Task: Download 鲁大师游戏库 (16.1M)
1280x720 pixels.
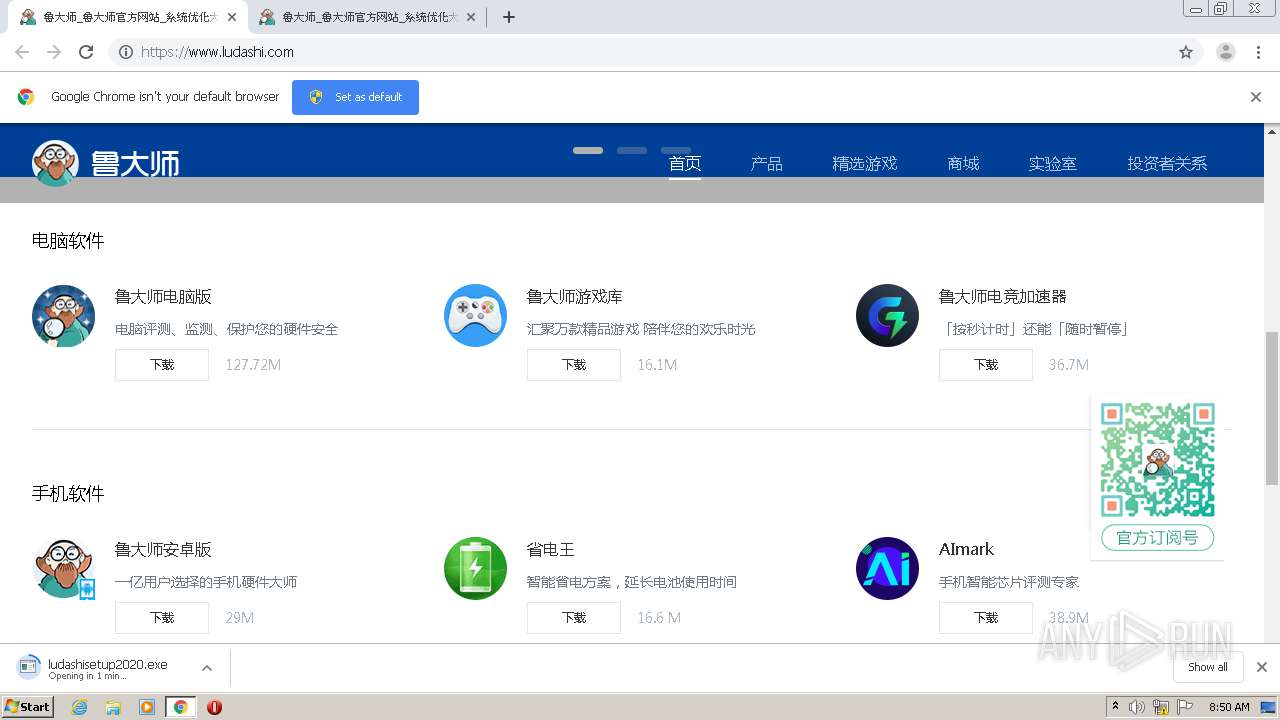Action: point(574,365)
